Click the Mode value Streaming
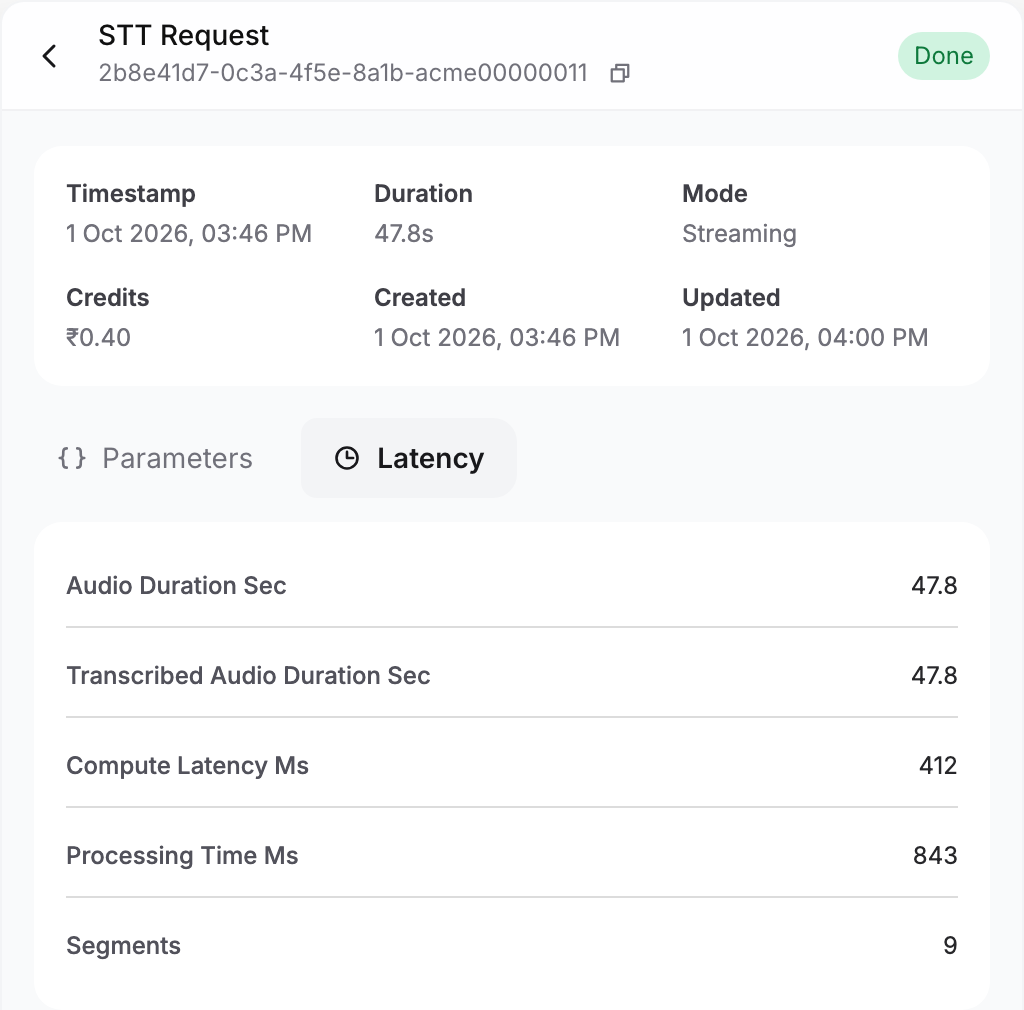Viewport: 1024px width, 1010px height. coord(739,234)
